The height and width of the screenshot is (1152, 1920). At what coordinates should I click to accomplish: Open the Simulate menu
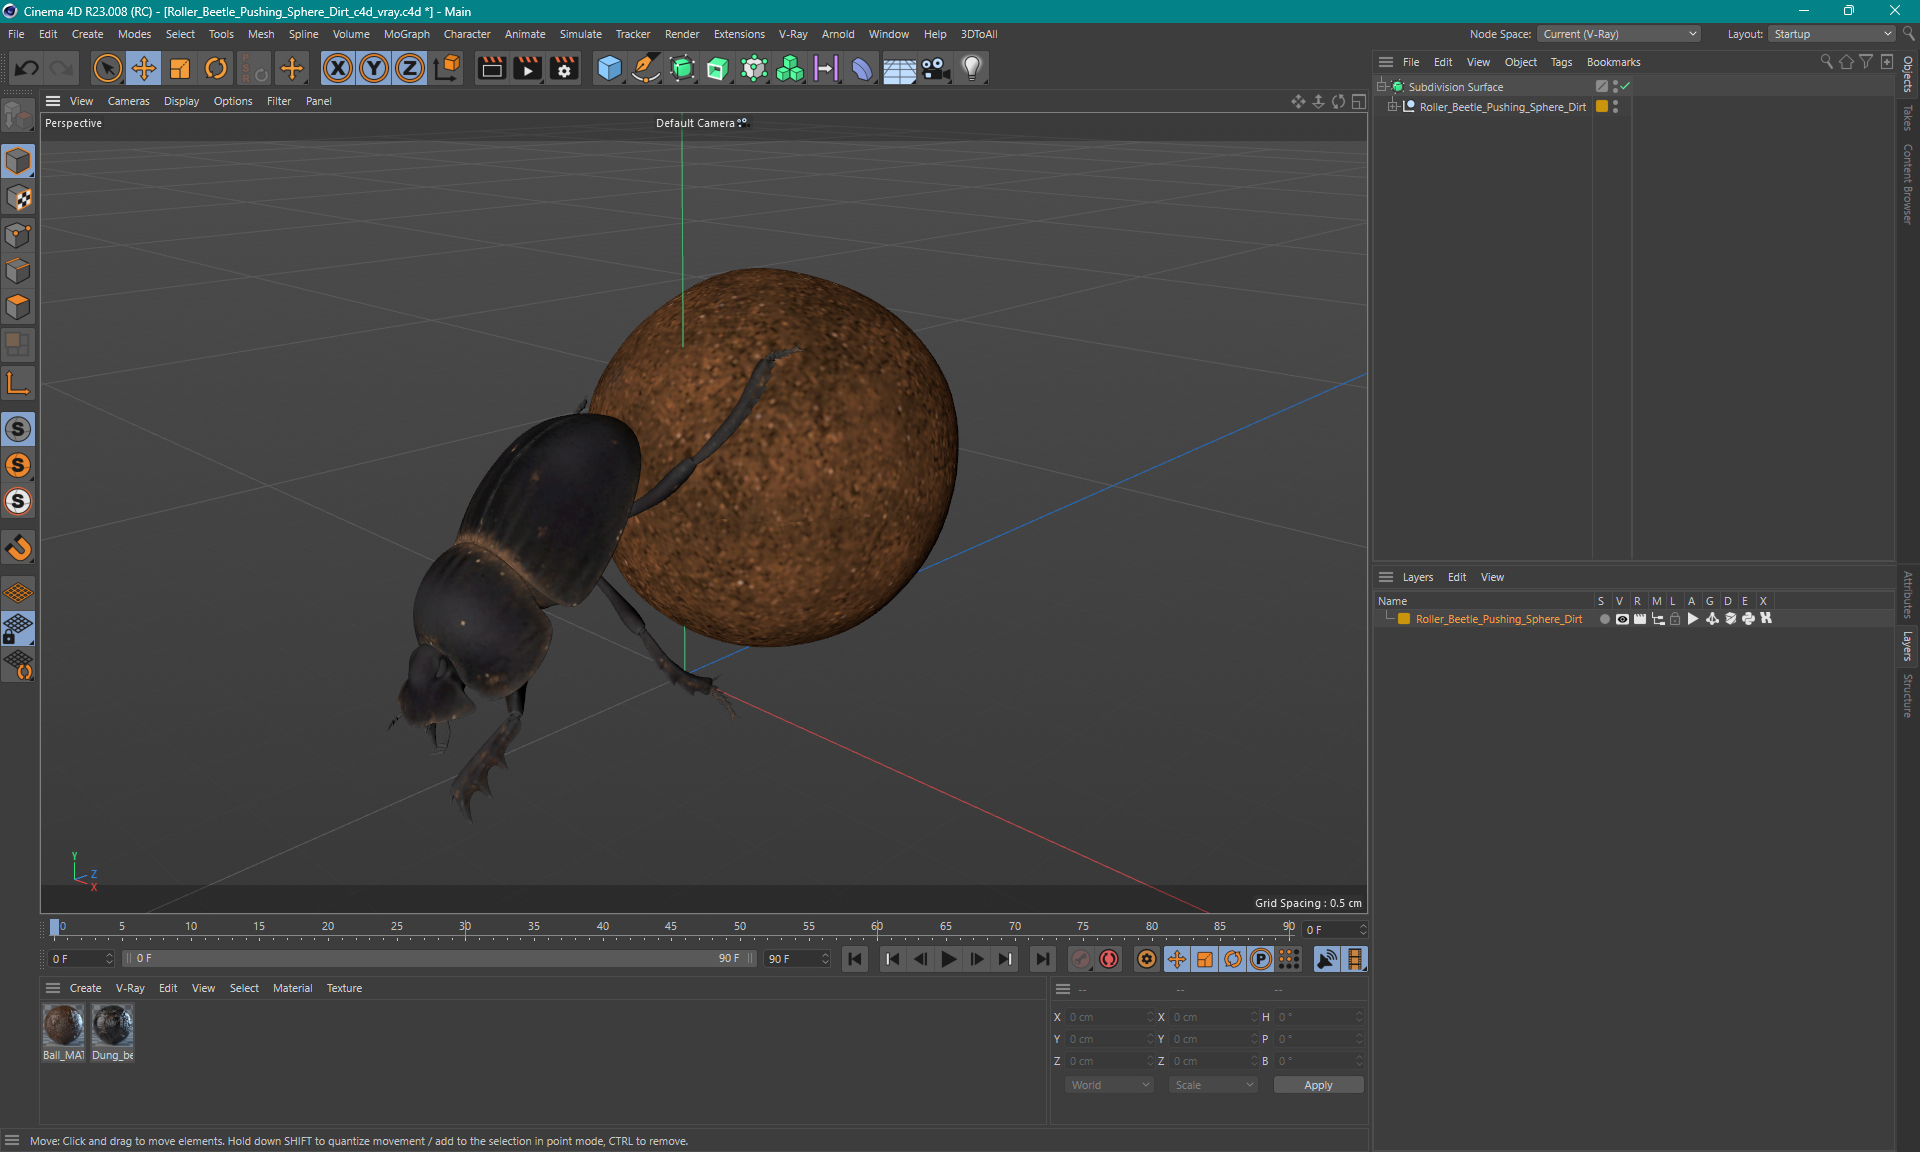click(x=580, y=34)
